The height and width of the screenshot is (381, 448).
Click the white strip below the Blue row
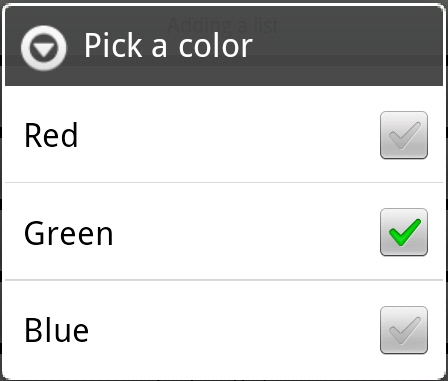pos(224,372)
